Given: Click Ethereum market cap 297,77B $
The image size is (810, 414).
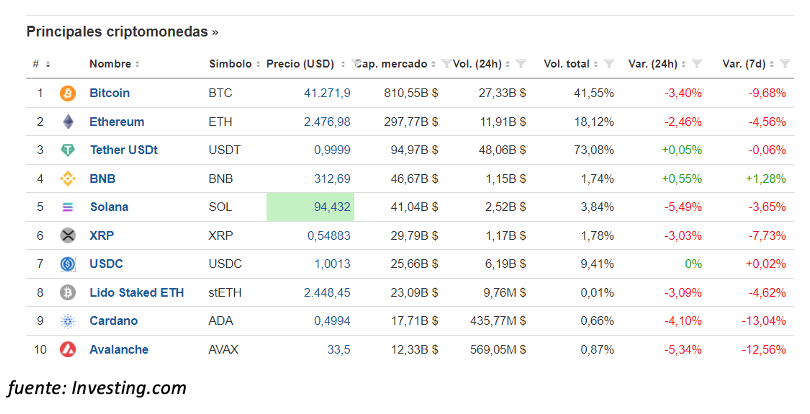Looking at the screenshot, I should pos(411,122).
